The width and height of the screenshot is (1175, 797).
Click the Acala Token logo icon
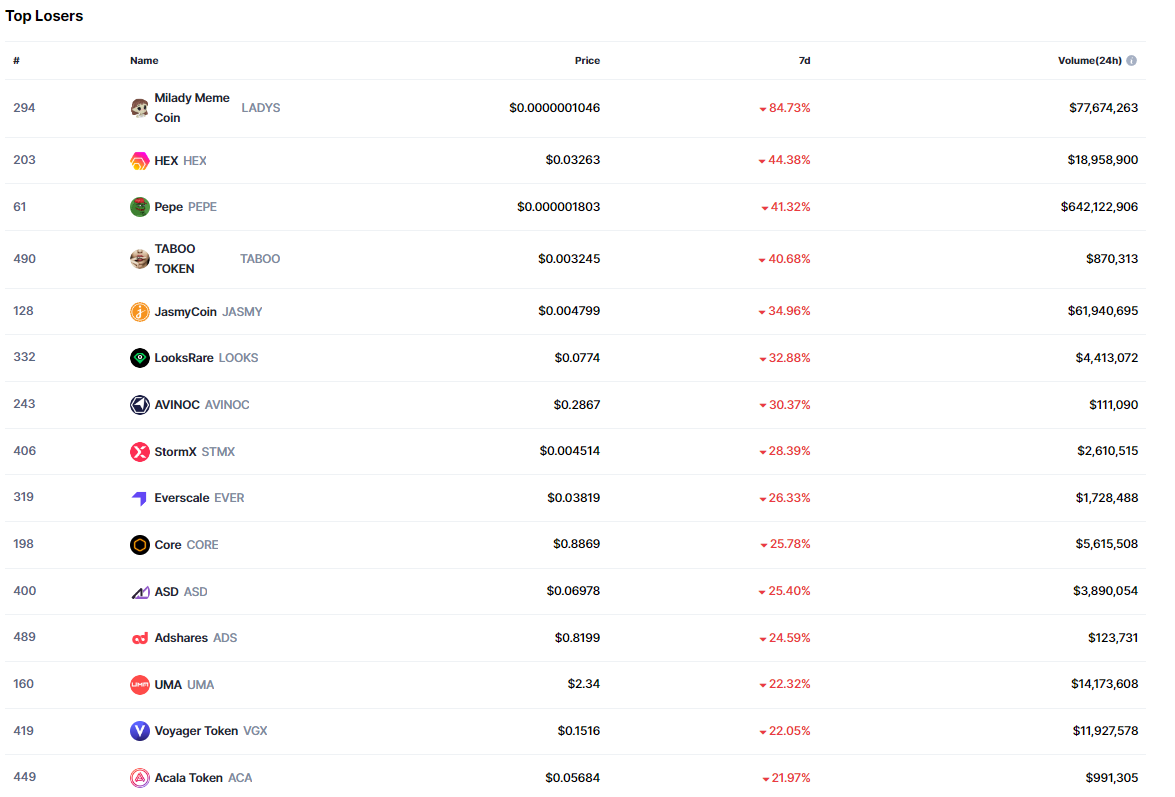coord(140,778)
